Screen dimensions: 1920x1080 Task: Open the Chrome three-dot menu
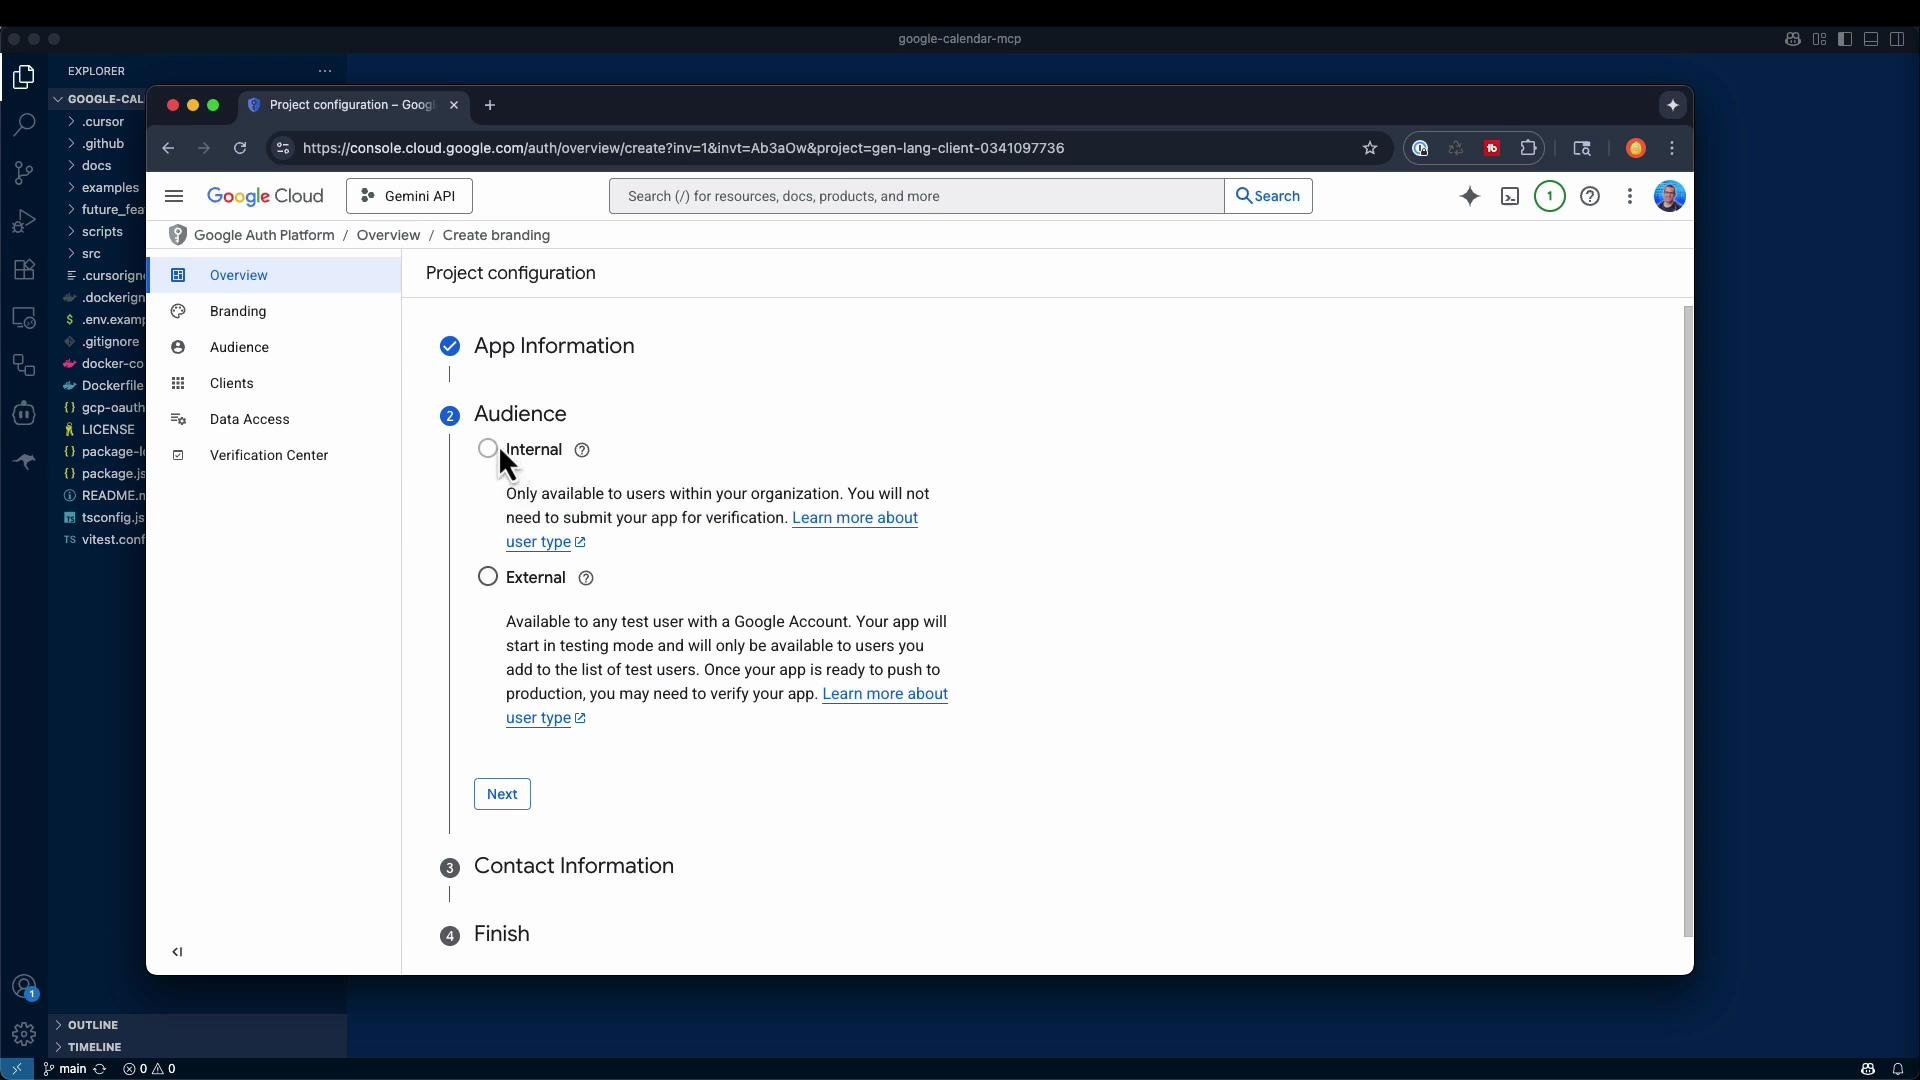point(1672,148)
